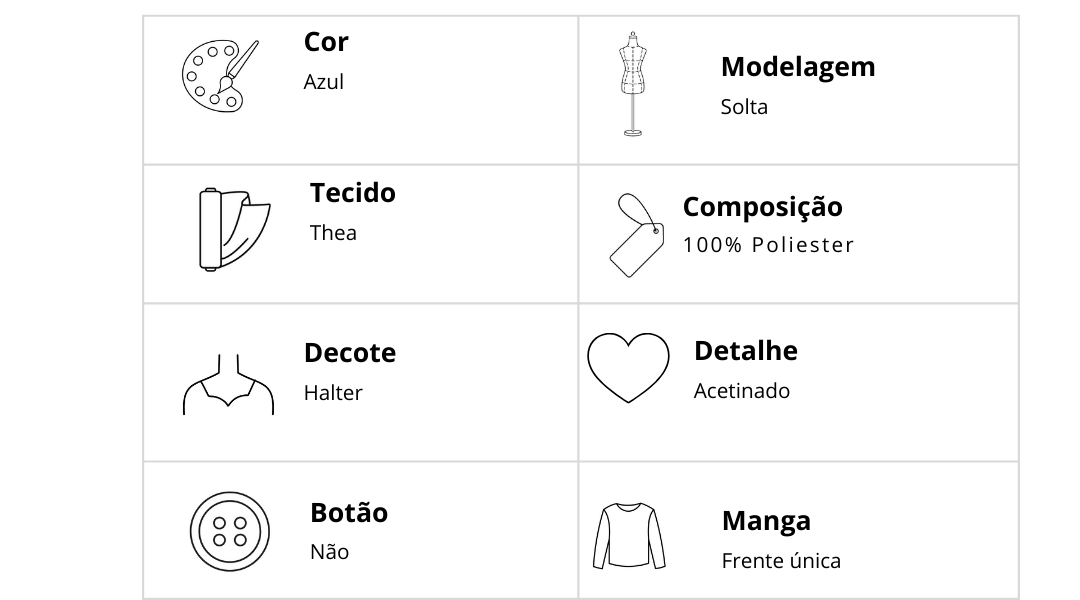This screenshot has height=600, width=1080.
Task: Select the Solta text
Action: pyautogui.click(x=744, y=107)
